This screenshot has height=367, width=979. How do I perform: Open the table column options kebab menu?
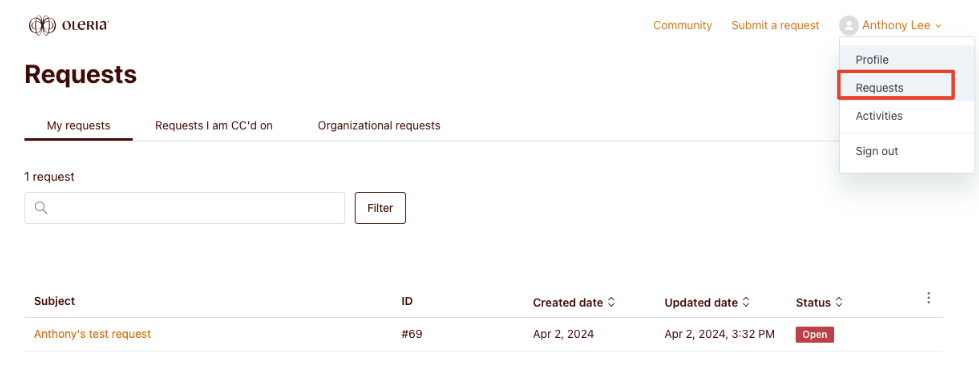(x=928, y=298)
